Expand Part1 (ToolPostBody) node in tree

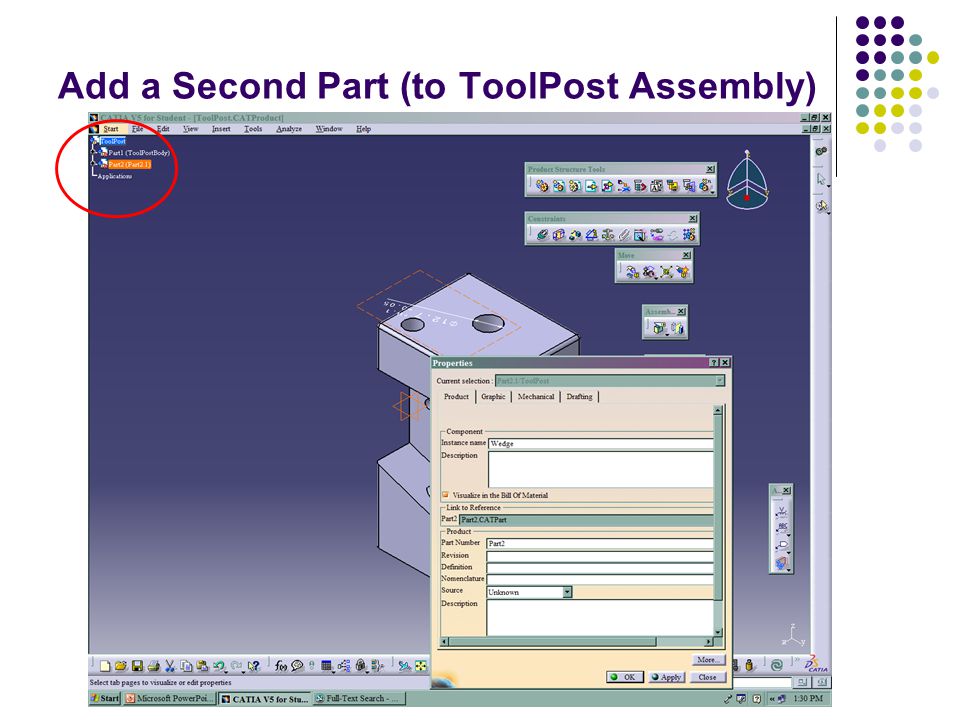pos(94,153)
